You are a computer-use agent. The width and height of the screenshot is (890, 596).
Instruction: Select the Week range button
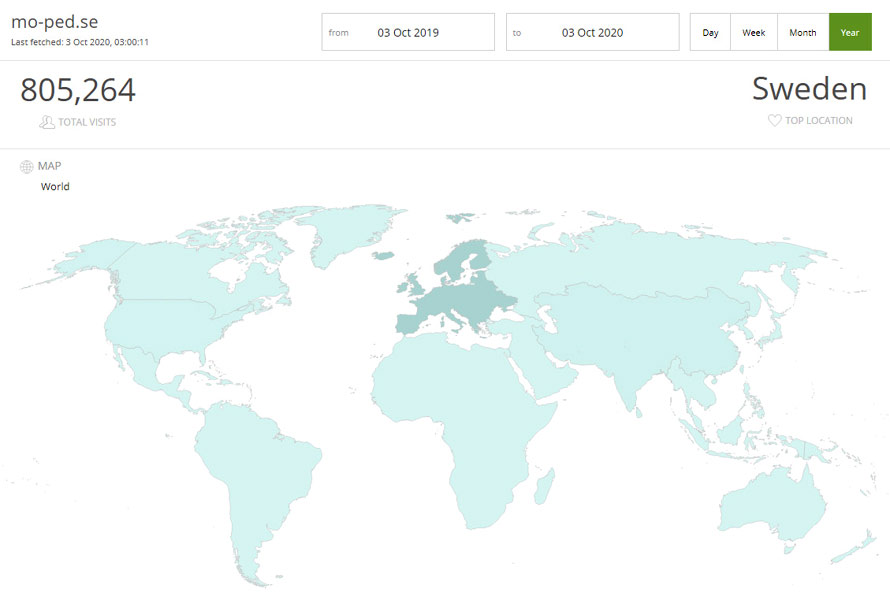[x=754, y=32]
